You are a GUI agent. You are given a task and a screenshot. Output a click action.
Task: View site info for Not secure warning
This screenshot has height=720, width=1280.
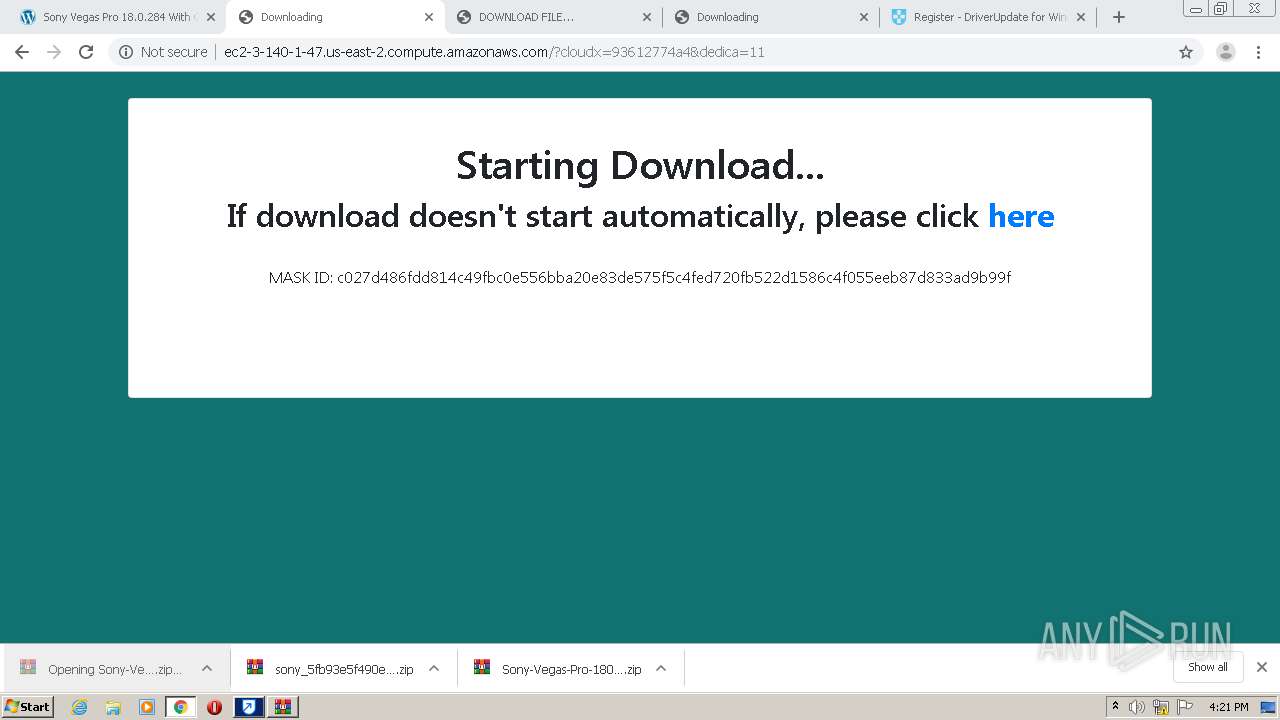(163, 52)
